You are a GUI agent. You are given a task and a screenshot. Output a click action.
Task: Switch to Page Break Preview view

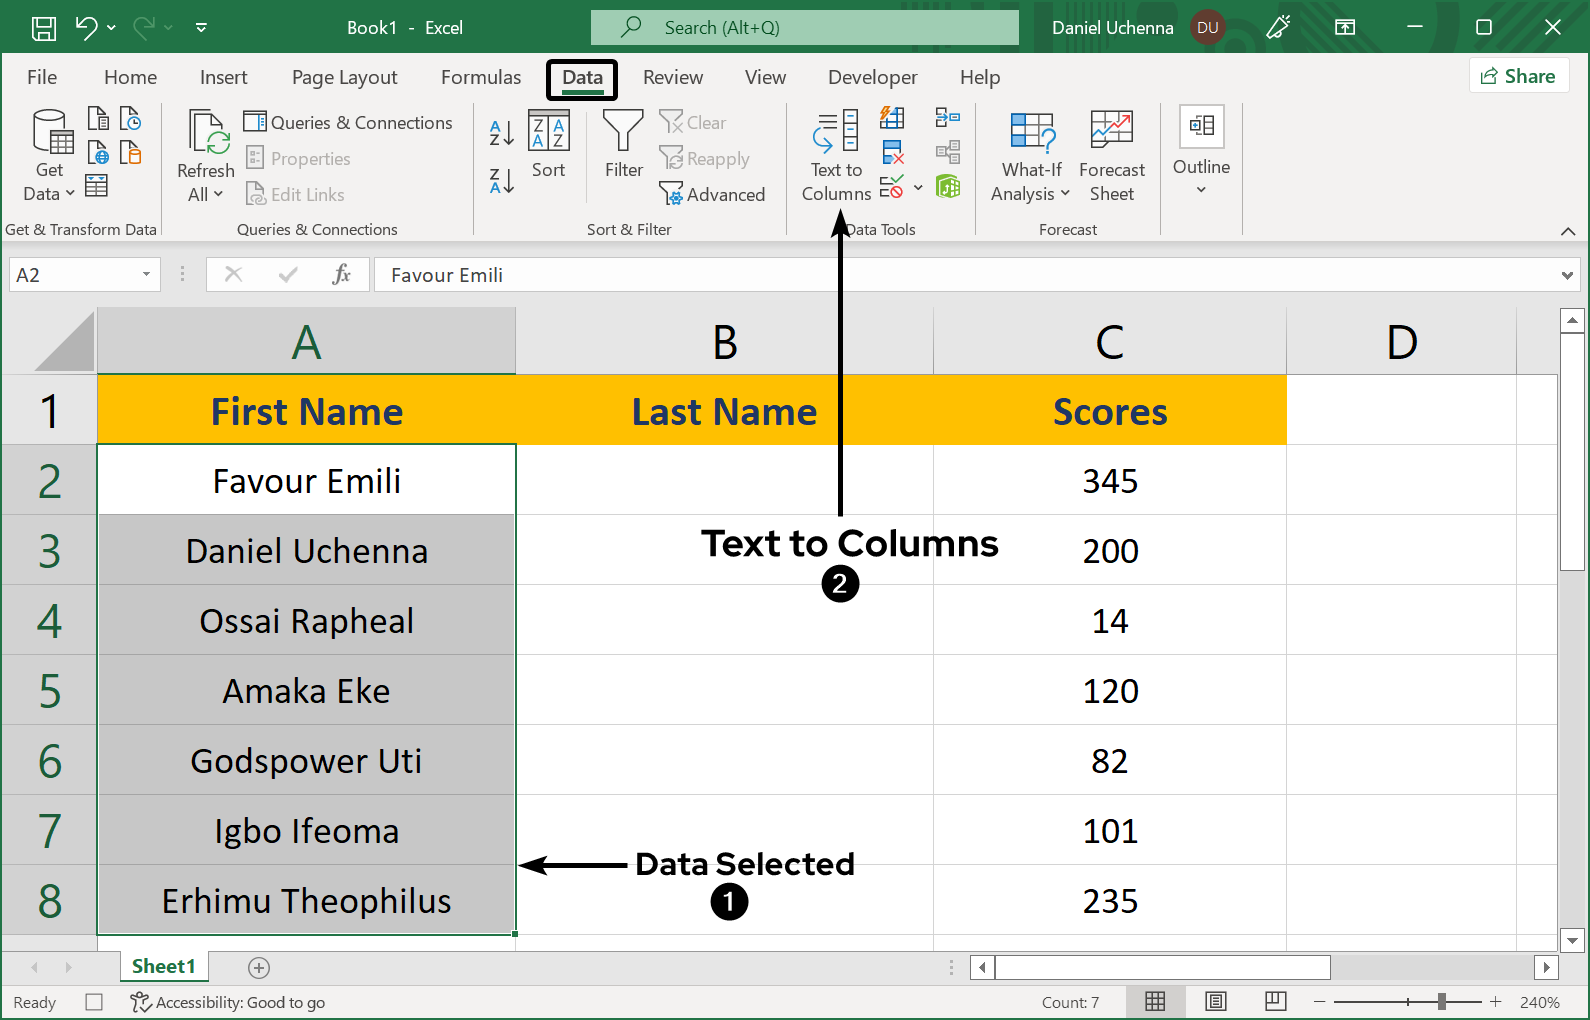[x=1275, y=1002]
